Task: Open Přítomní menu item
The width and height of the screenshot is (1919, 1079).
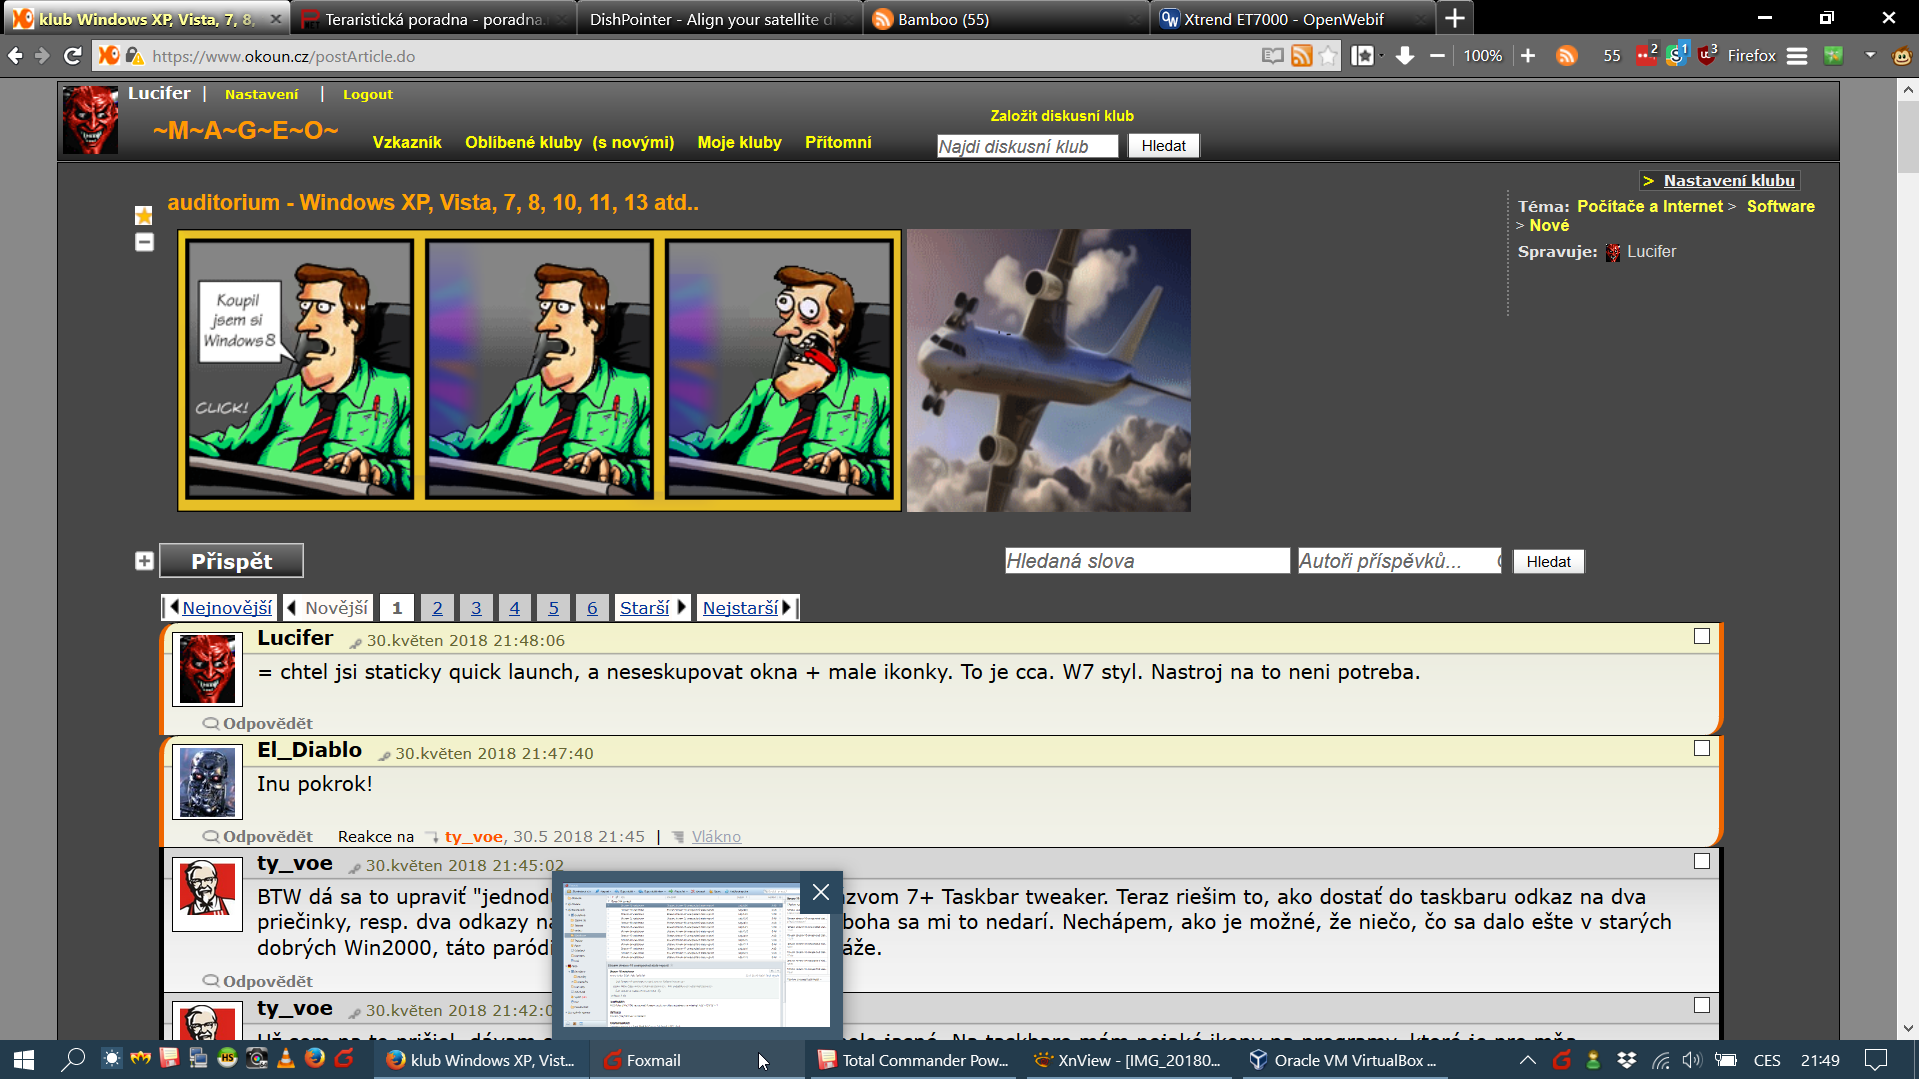Action: tap(838, 142)
